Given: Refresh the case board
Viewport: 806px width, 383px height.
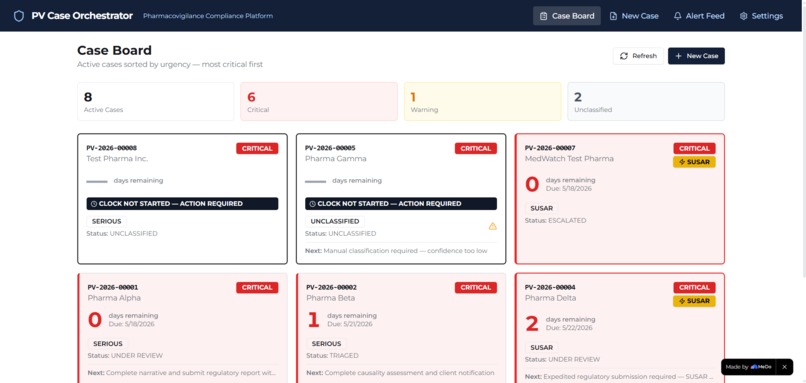Looking at the screenshot, I should click(x=638, y=56).
